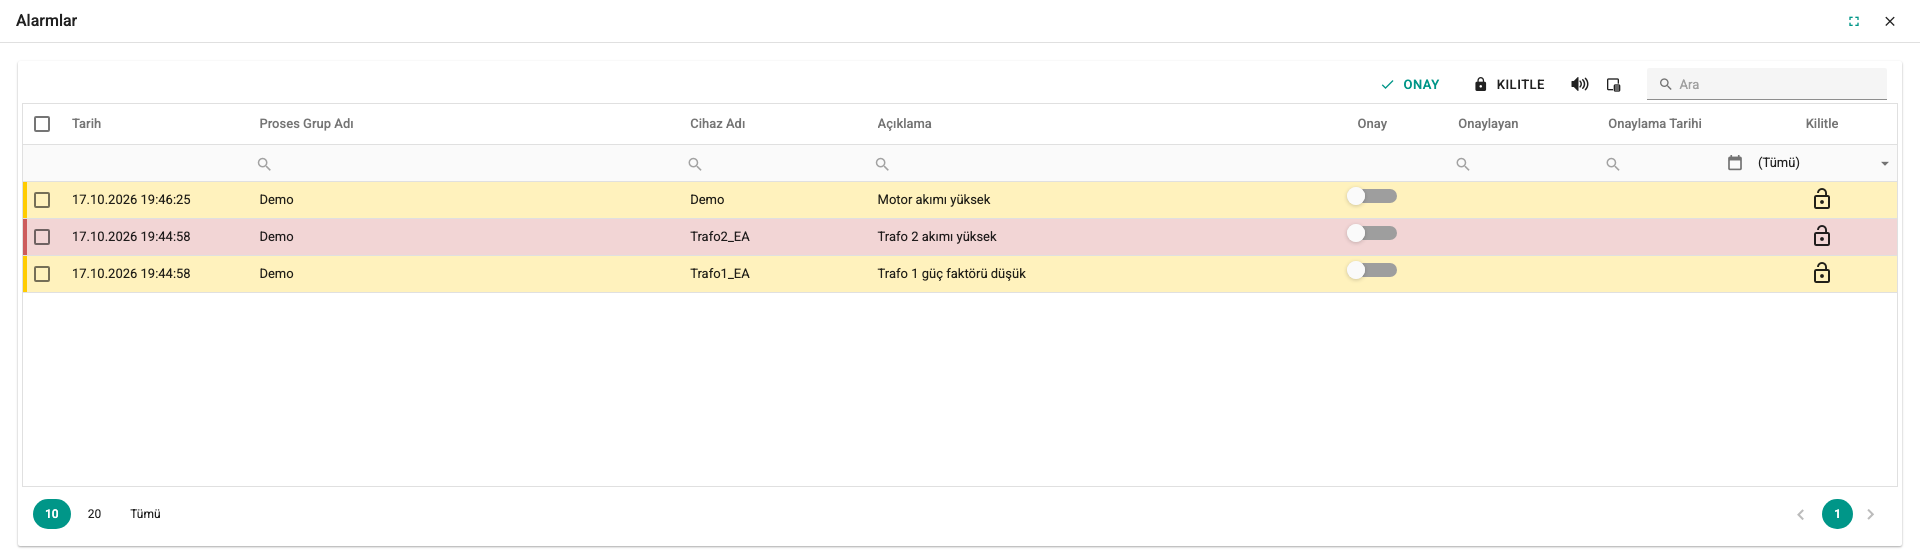Viewport: 1920px width, 560px height.
Task: Click page number 1
Action: pos(1837,514)
